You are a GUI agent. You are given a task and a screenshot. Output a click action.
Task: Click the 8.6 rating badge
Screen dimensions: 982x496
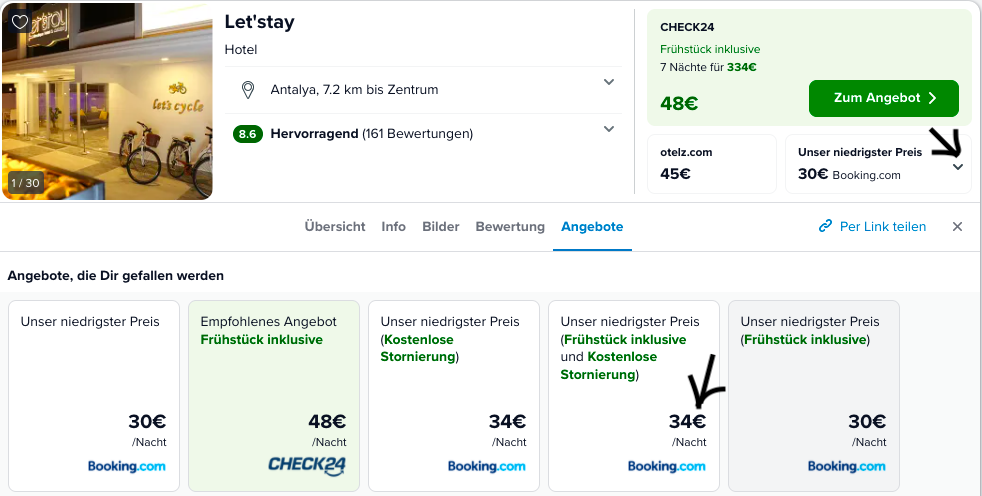[x=247, y=133]
